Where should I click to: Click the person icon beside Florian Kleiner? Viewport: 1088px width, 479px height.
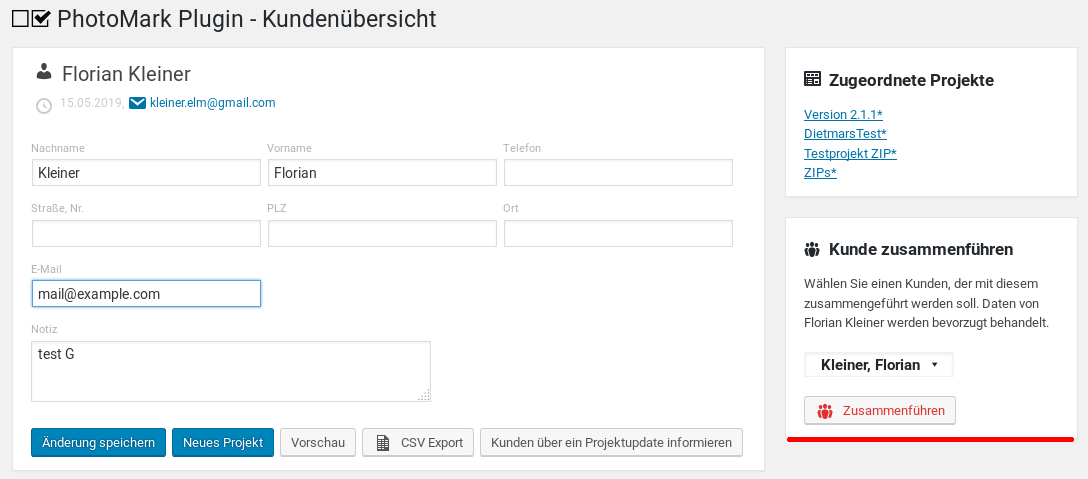point(43,72)
